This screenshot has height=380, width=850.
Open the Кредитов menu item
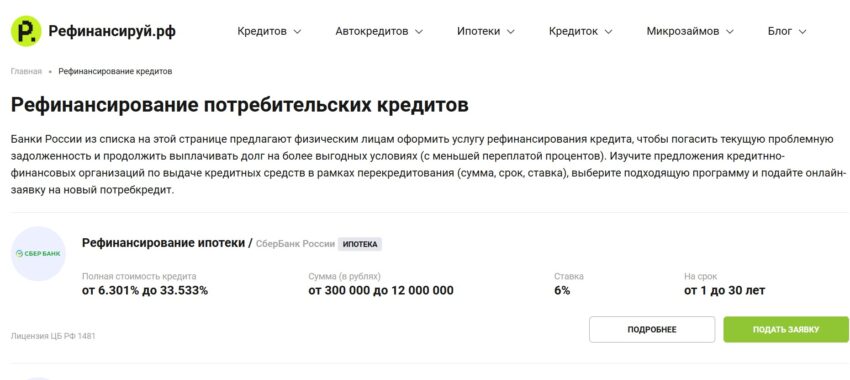point(262,31)
